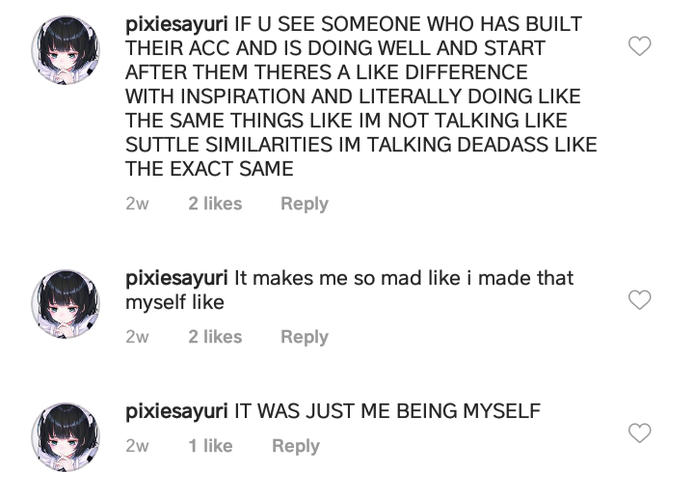
Task: Click the avatar beside "IT WAS JUST ME BEING MYSELF"
Action: [66, 437]
